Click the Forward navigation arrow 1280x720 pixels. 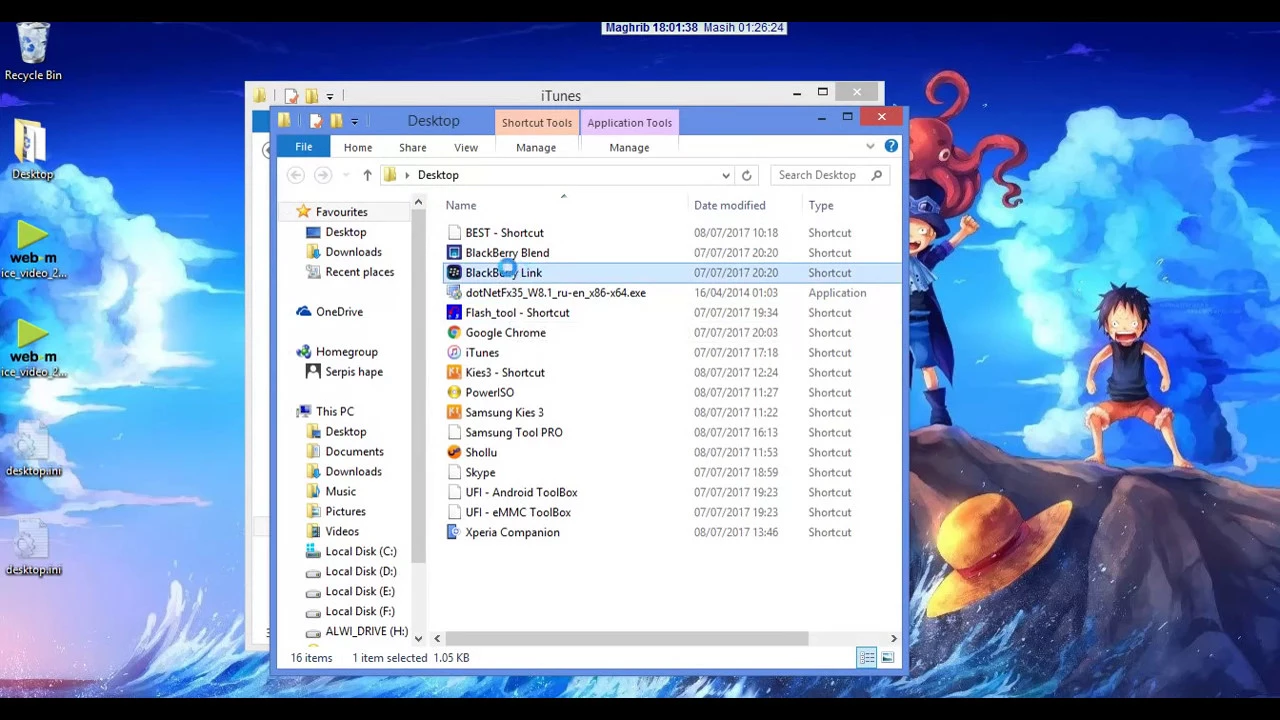click(322, 175)
